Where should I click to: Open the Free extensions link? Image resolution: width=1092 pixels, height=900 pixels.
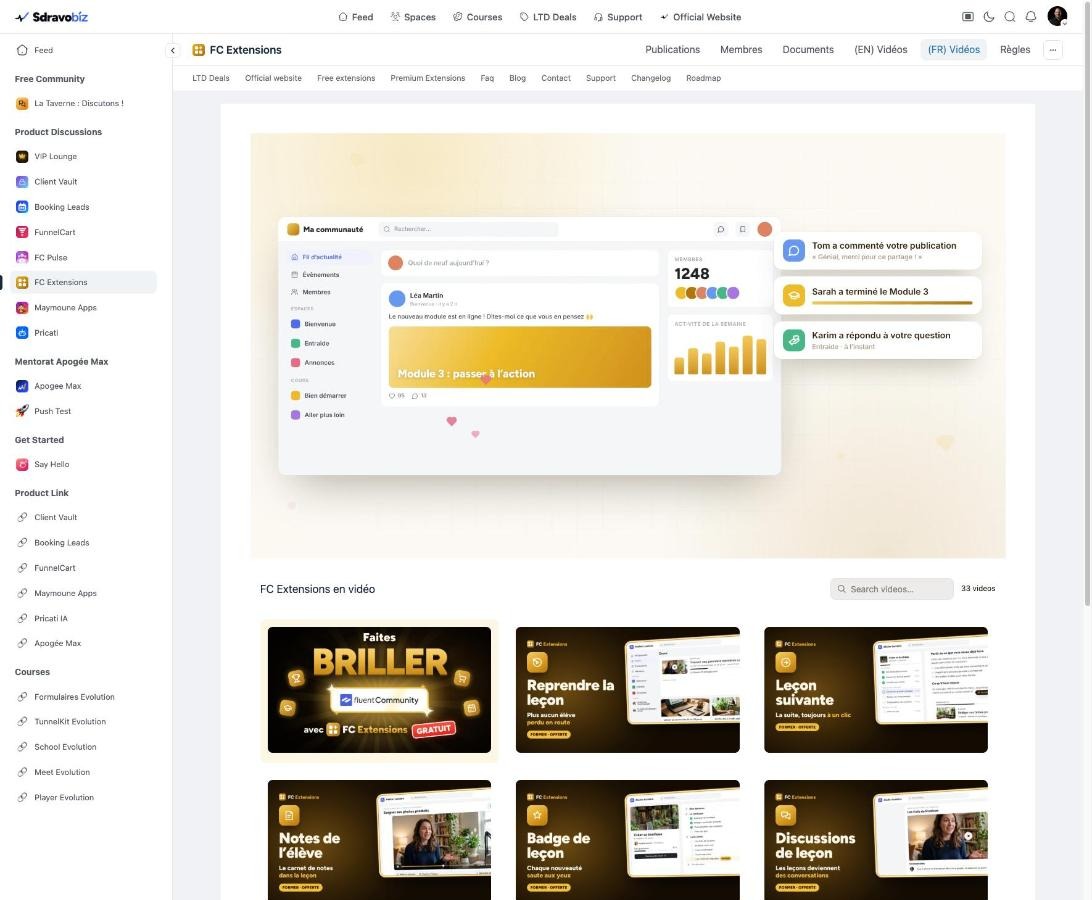[x=346, y=78]
